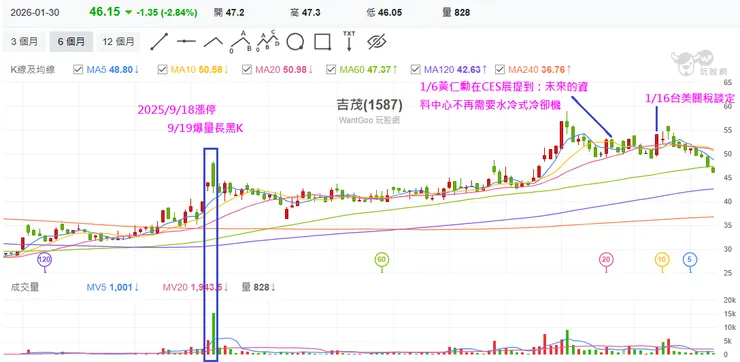
Task: Select the straight line drawing tool
Action: tap(159, 42)
